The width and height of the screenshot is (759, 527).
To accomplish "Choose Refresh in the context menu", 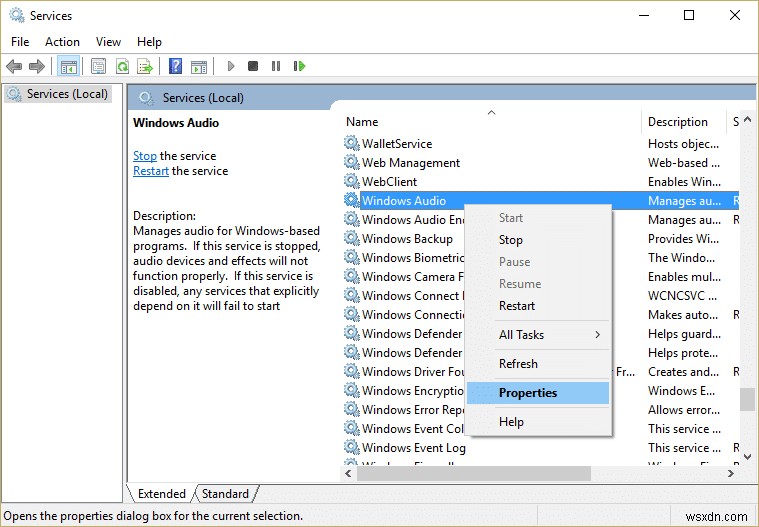I will (x=538, y=363).
